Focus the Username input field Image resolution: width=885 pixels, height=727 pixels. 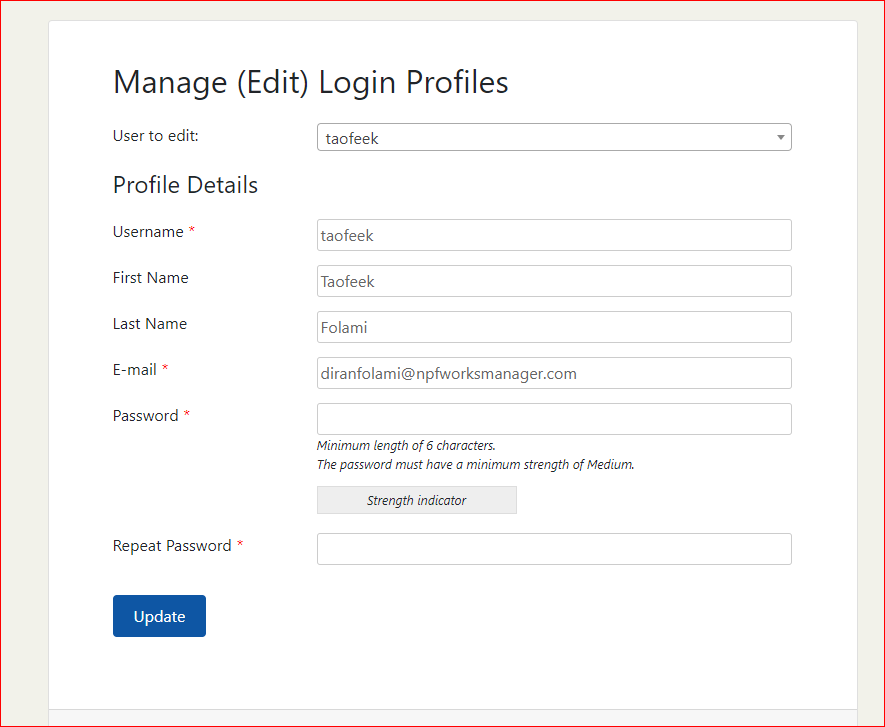[554, 235]
